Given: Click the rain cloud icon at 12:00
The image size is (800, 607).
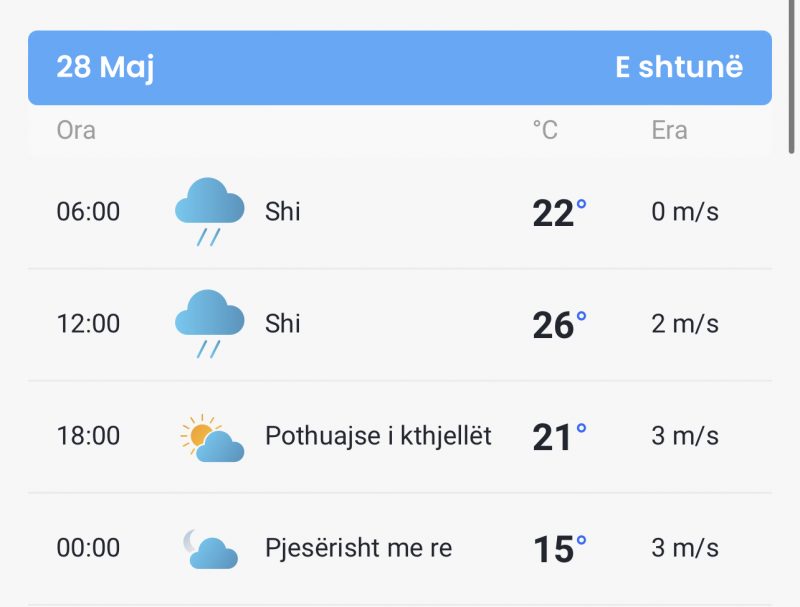Looking at the screenshot, I should click(209, 324).
